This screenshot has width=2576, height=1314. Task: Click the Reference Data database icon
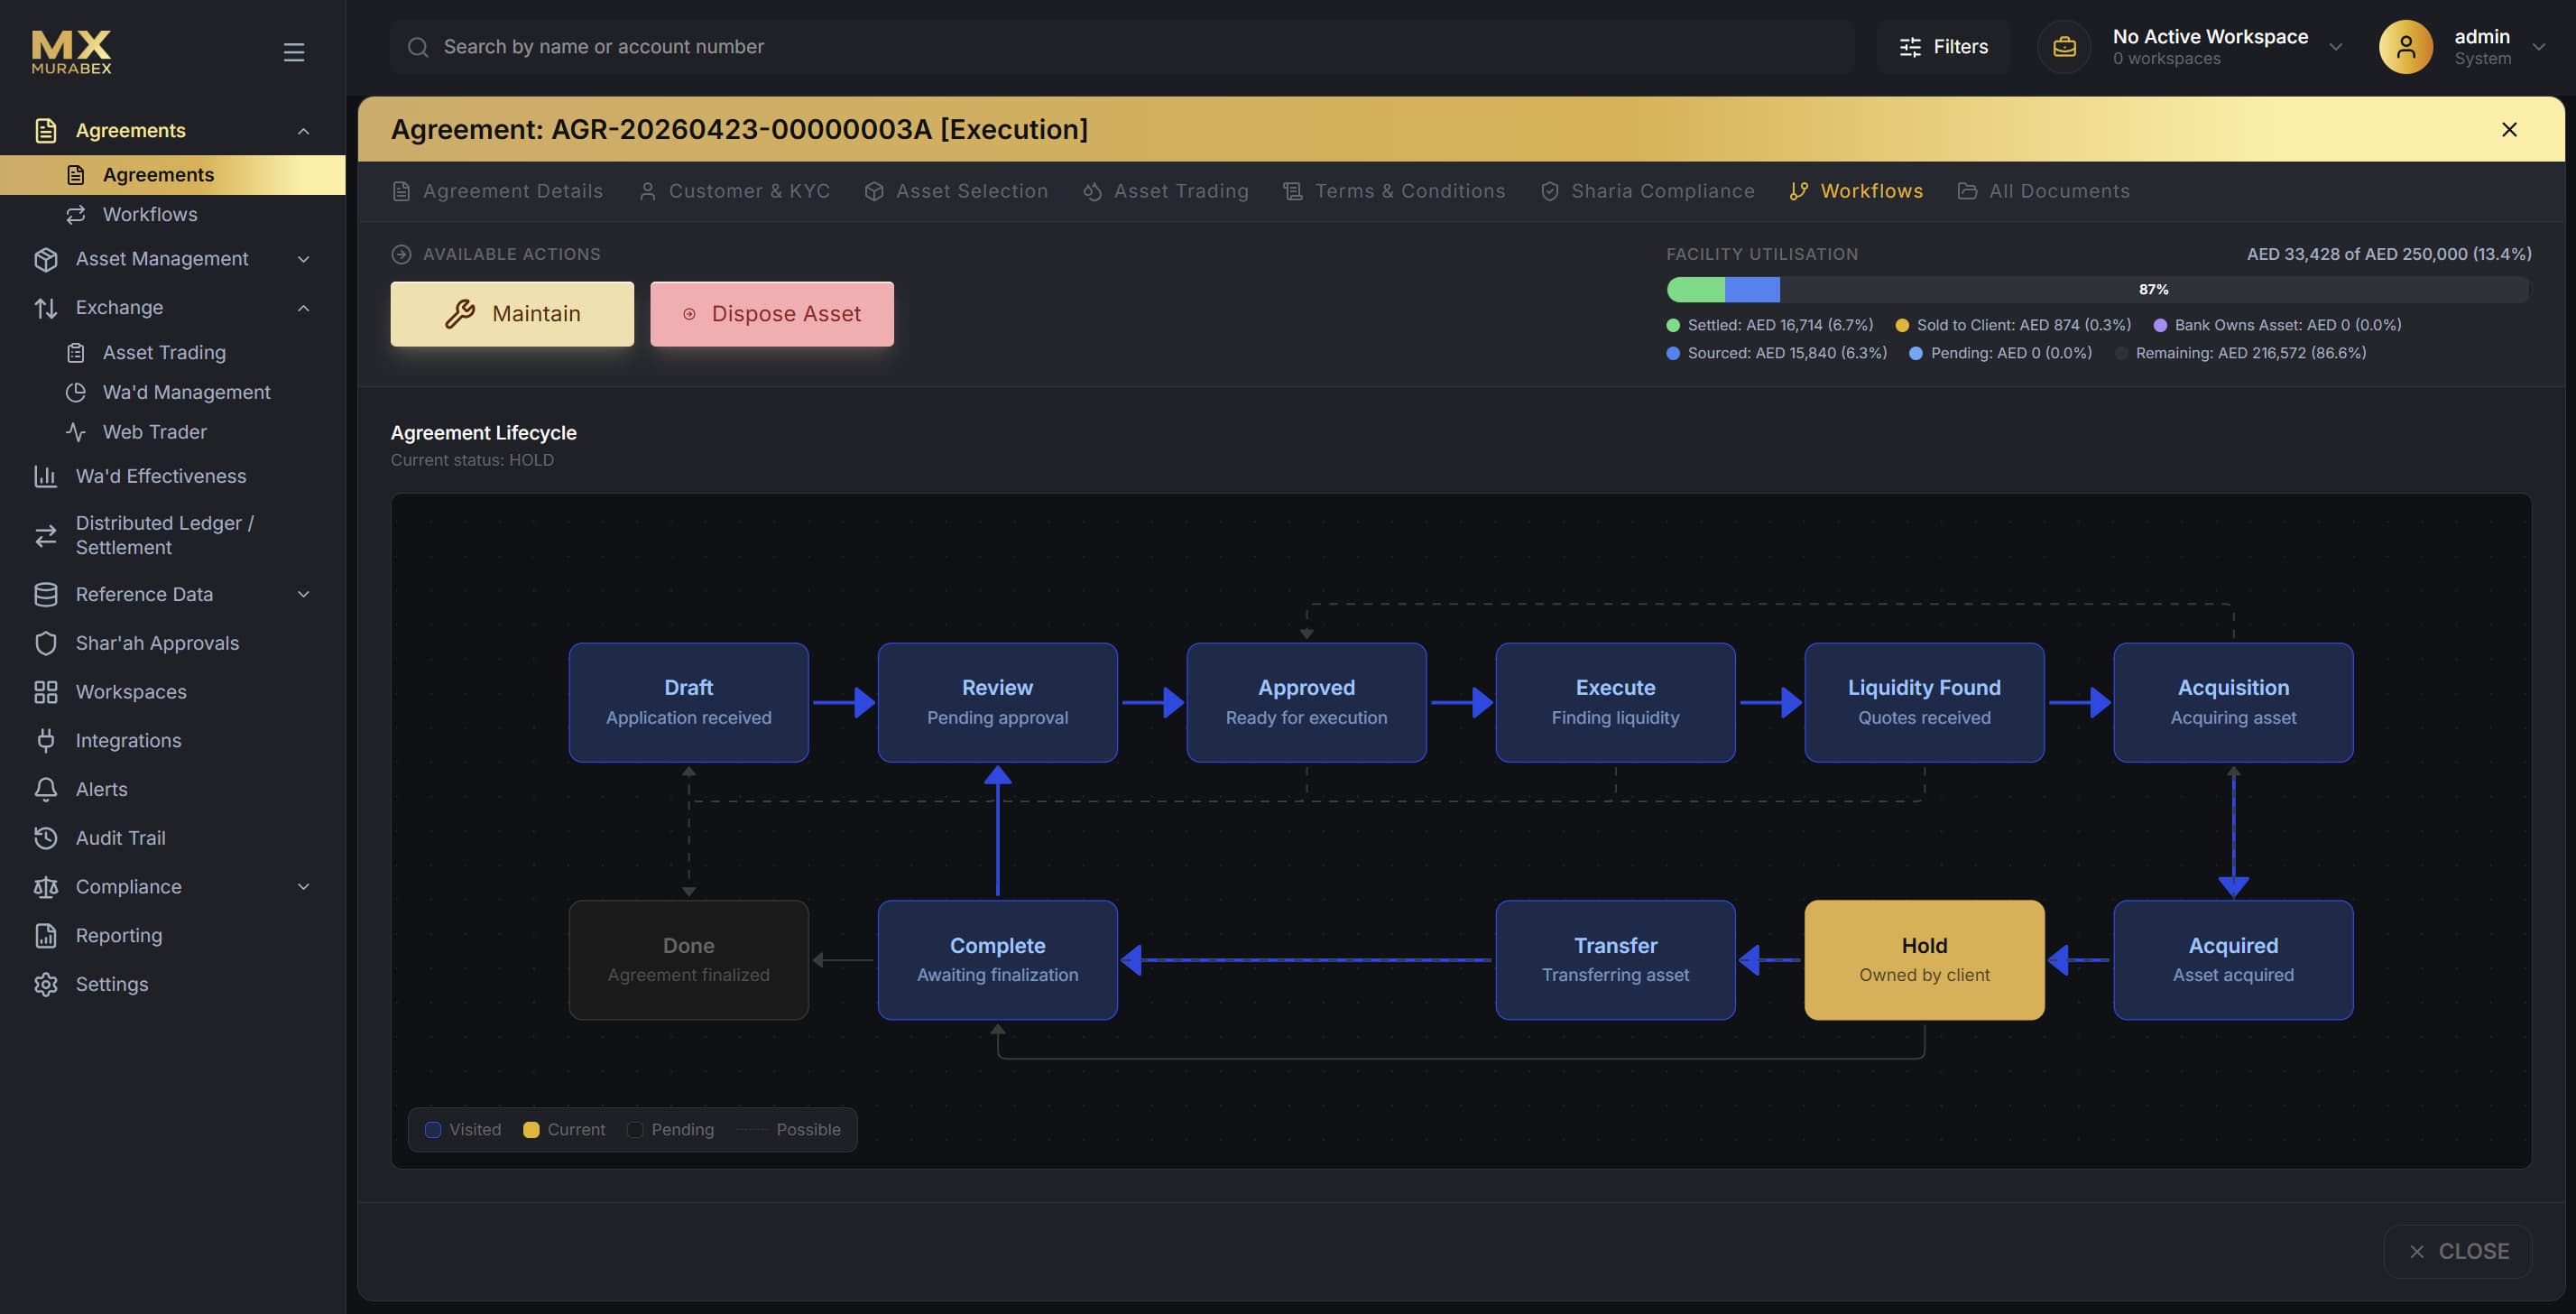46,594
